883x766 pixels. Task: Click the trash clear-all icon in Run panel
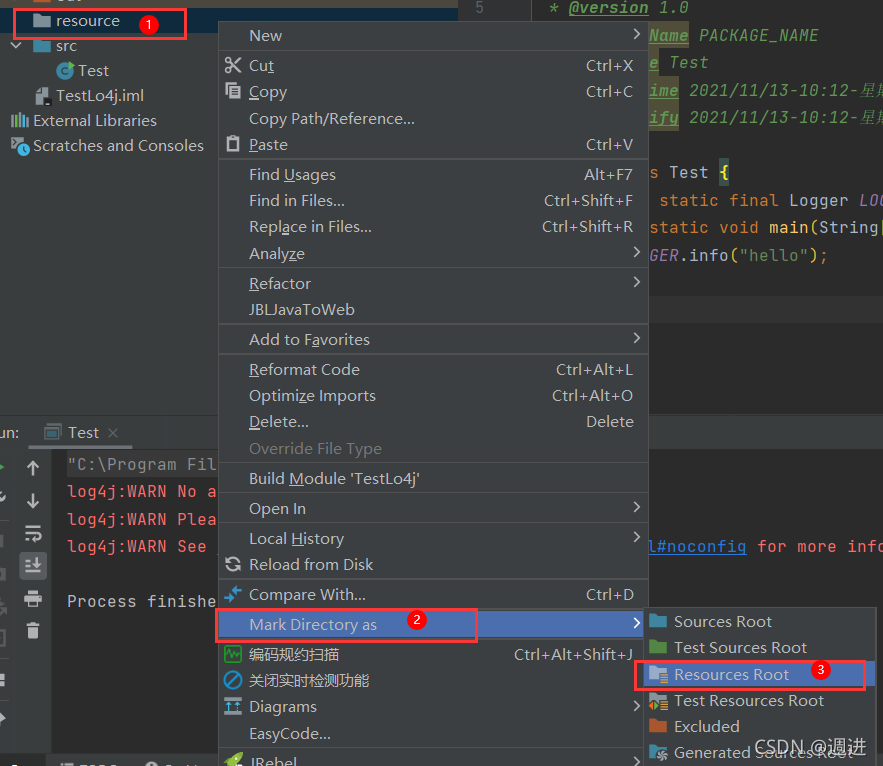pyautogui.click(x=33, y=630)
